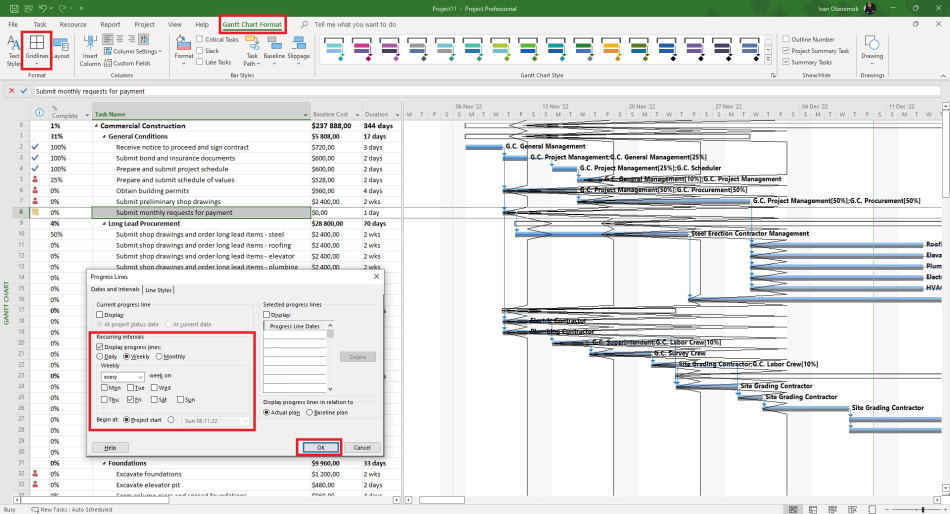Open the Column Settings dropdown
This screenshot has height=514, width=950.
(132, 52)
